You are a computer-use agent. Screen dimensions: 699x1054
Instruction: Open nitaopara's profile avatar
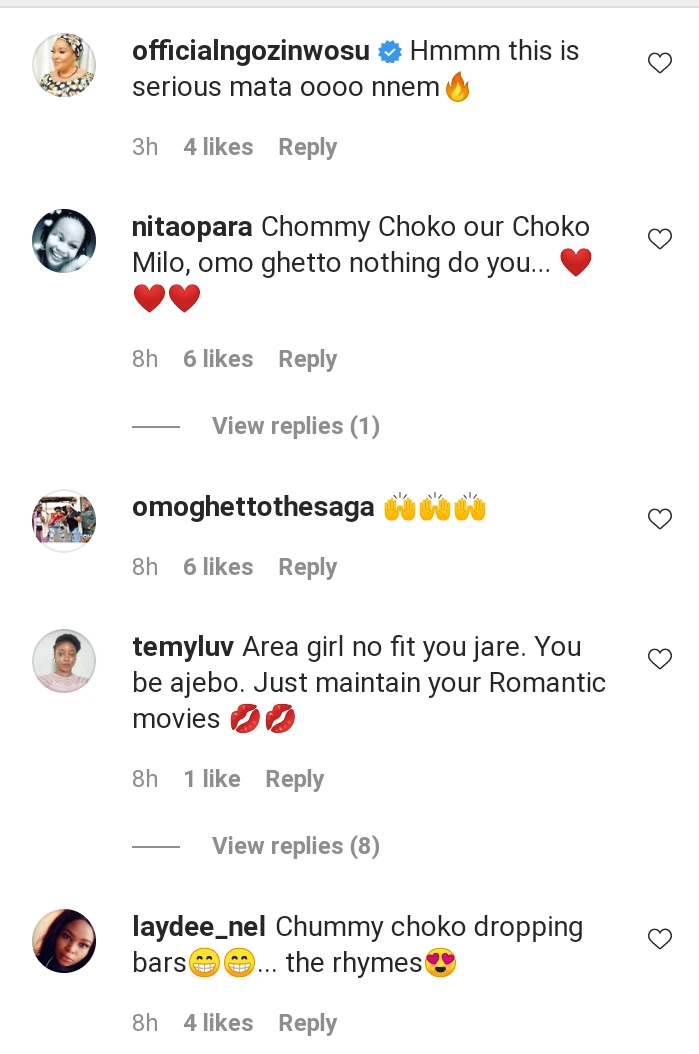point(64,241)
